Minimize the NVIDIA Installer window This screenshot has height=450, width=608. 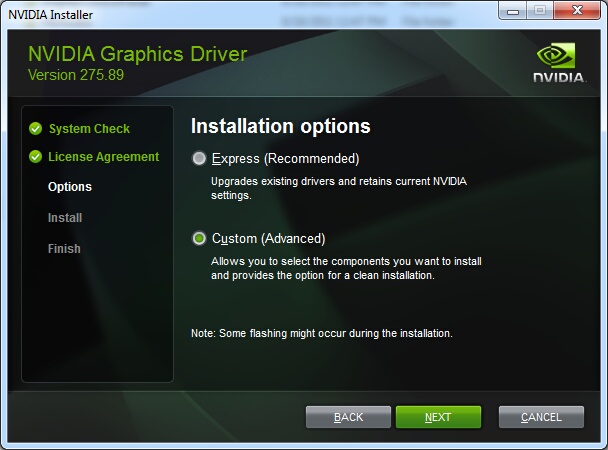(513, 11)
